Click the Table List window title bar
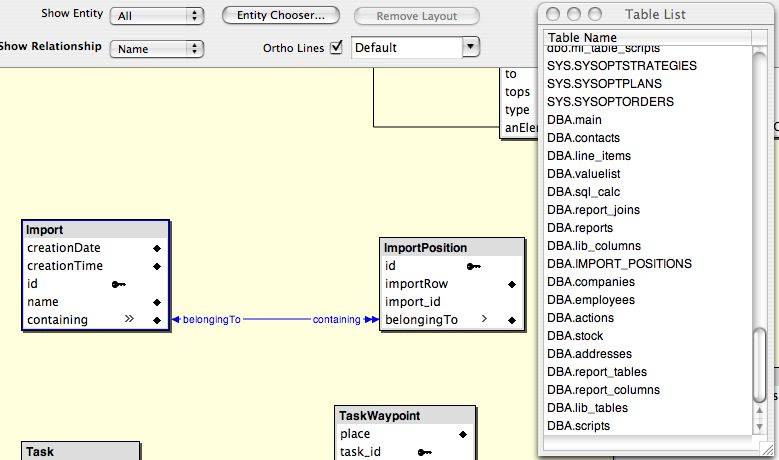This screenshot has height=460, width=779. pos(656,14)
